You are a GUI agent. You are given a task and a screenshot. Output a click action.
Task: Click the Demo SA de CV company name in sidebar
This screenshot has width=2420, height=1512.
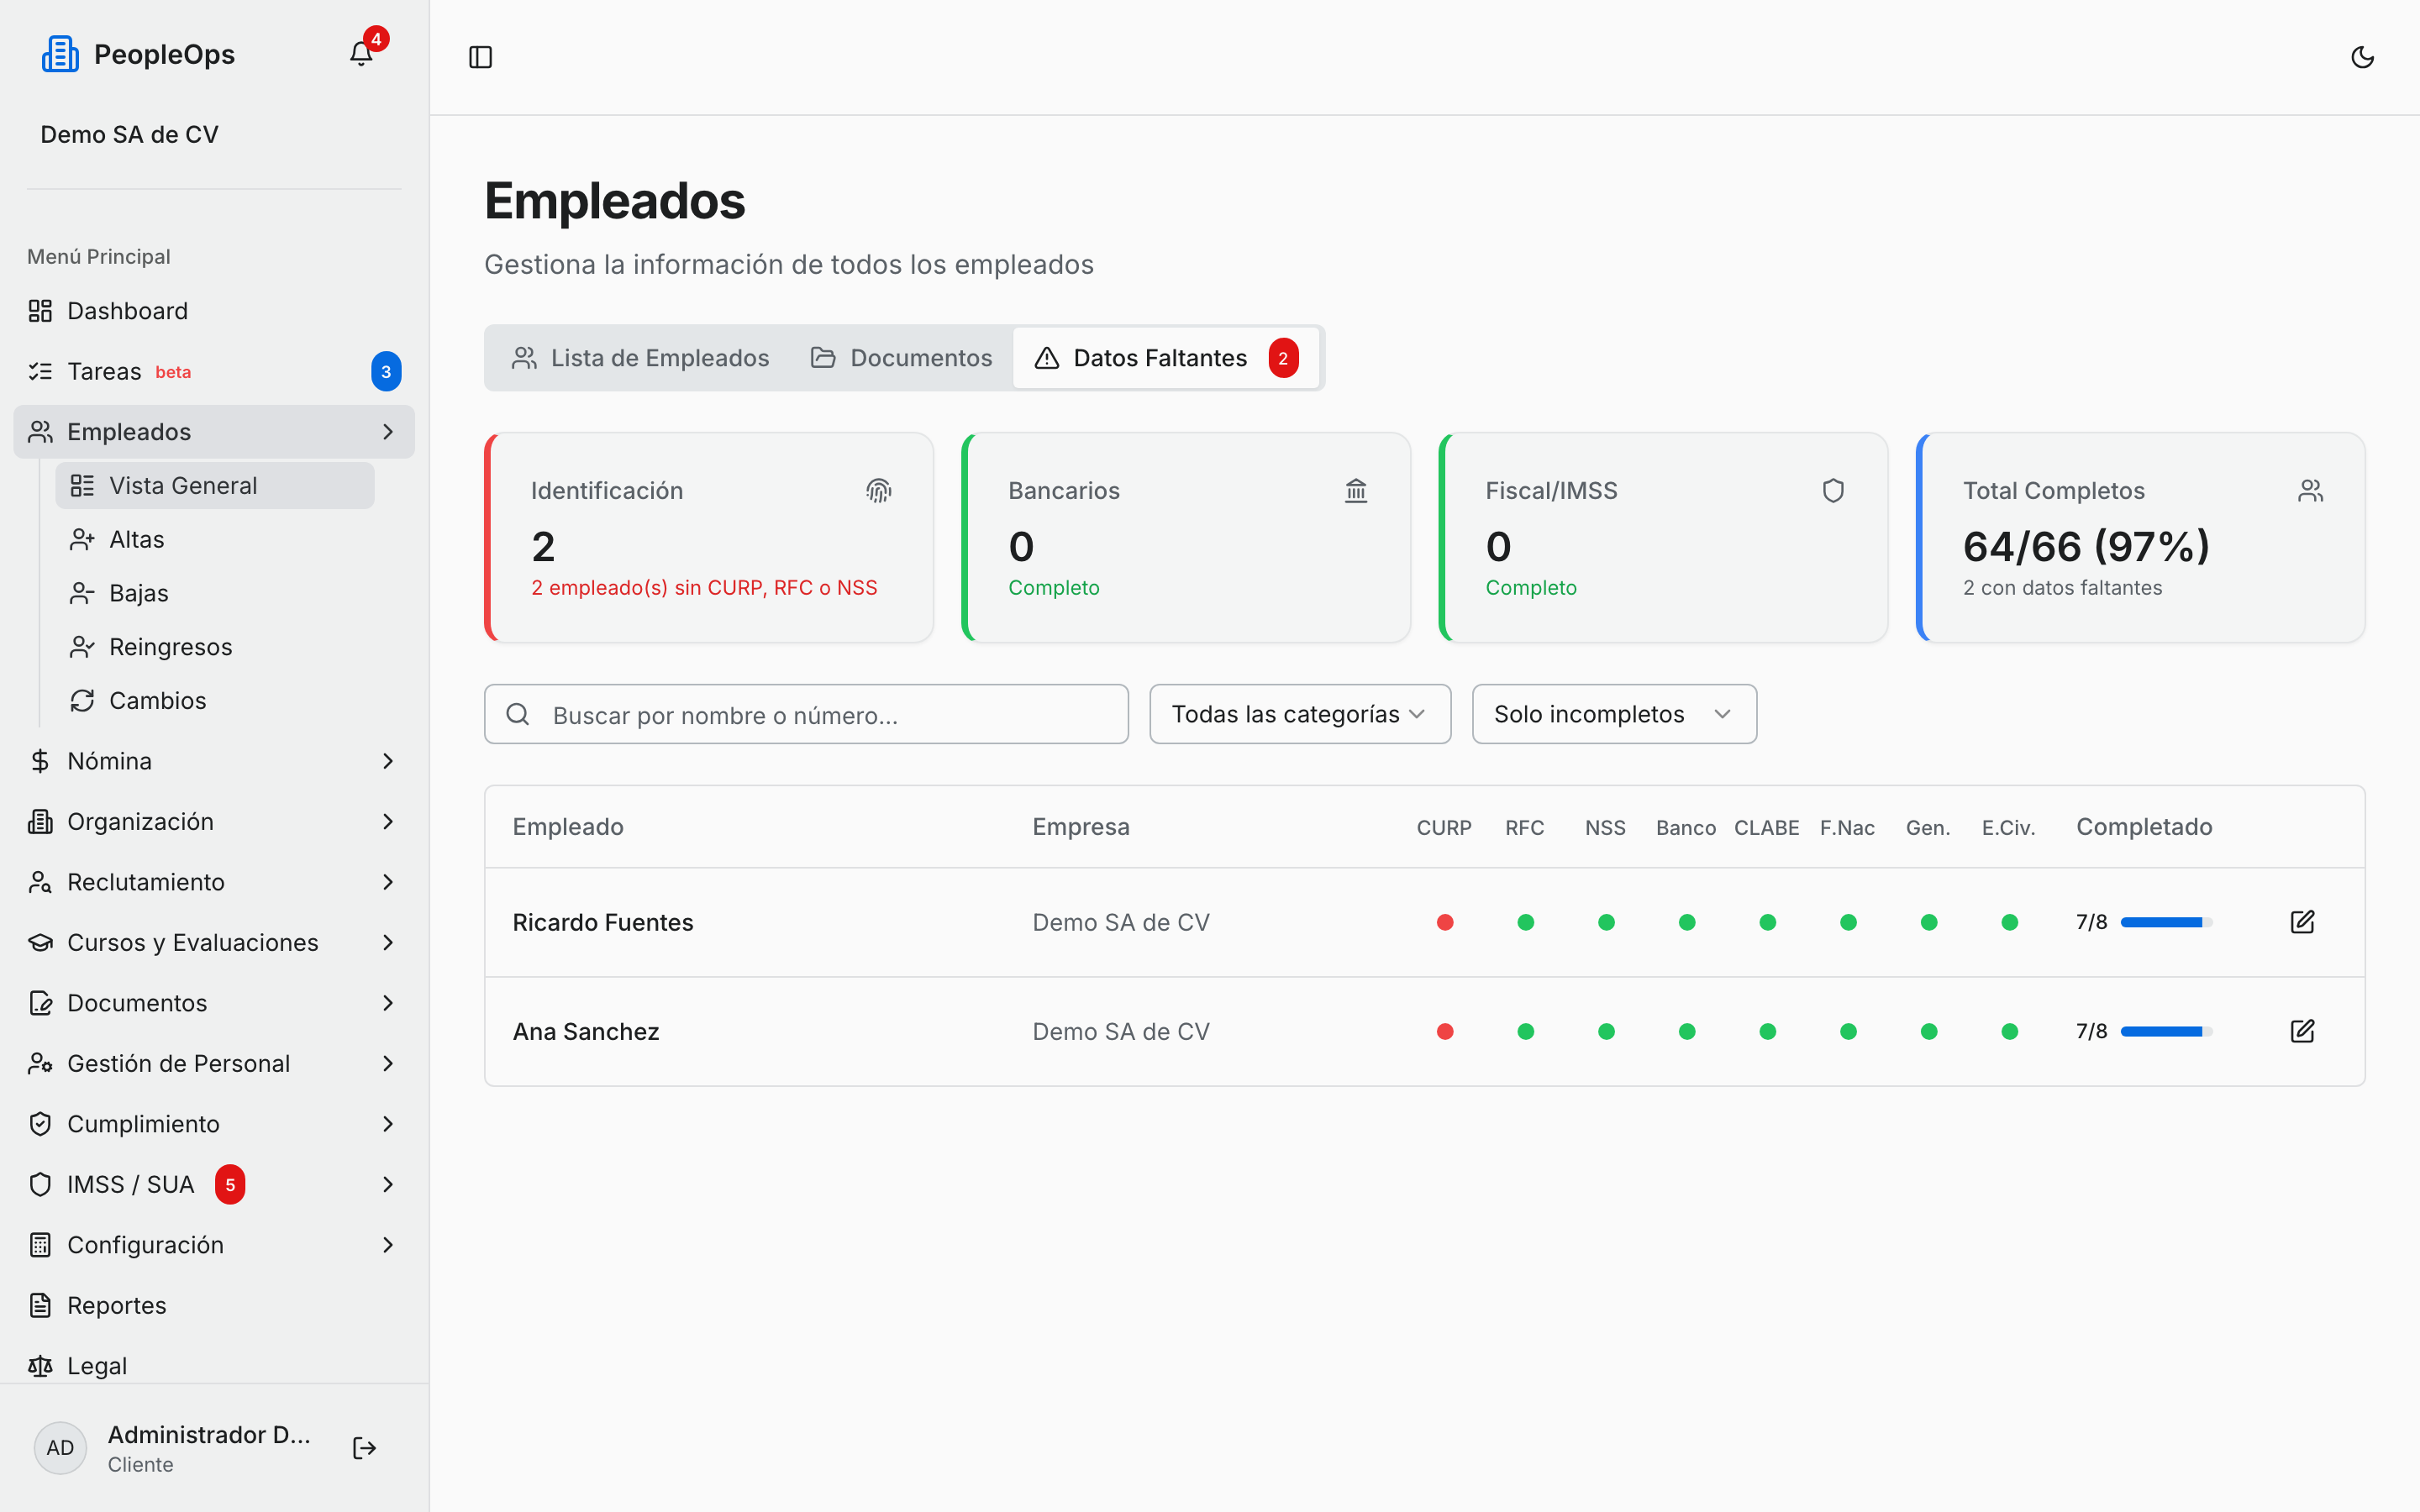[x=129, y=135]
